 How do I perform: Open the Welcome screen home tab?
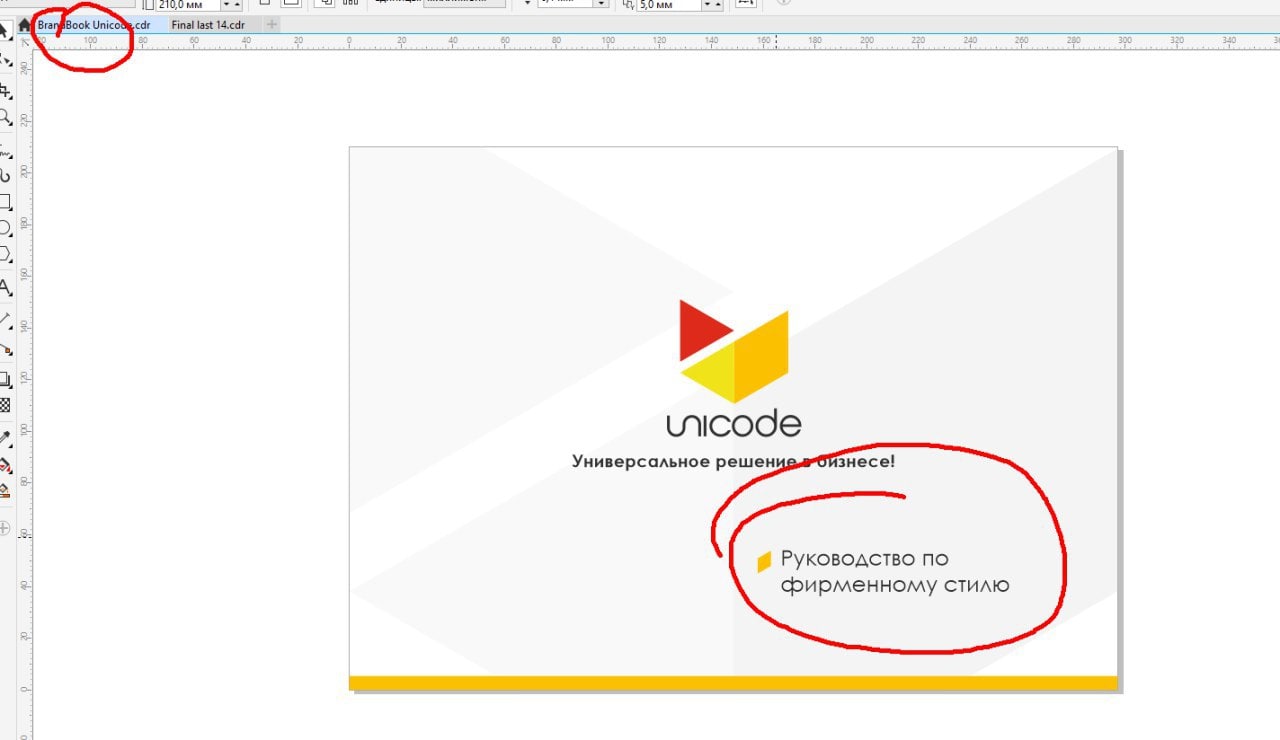click(24, 24)
